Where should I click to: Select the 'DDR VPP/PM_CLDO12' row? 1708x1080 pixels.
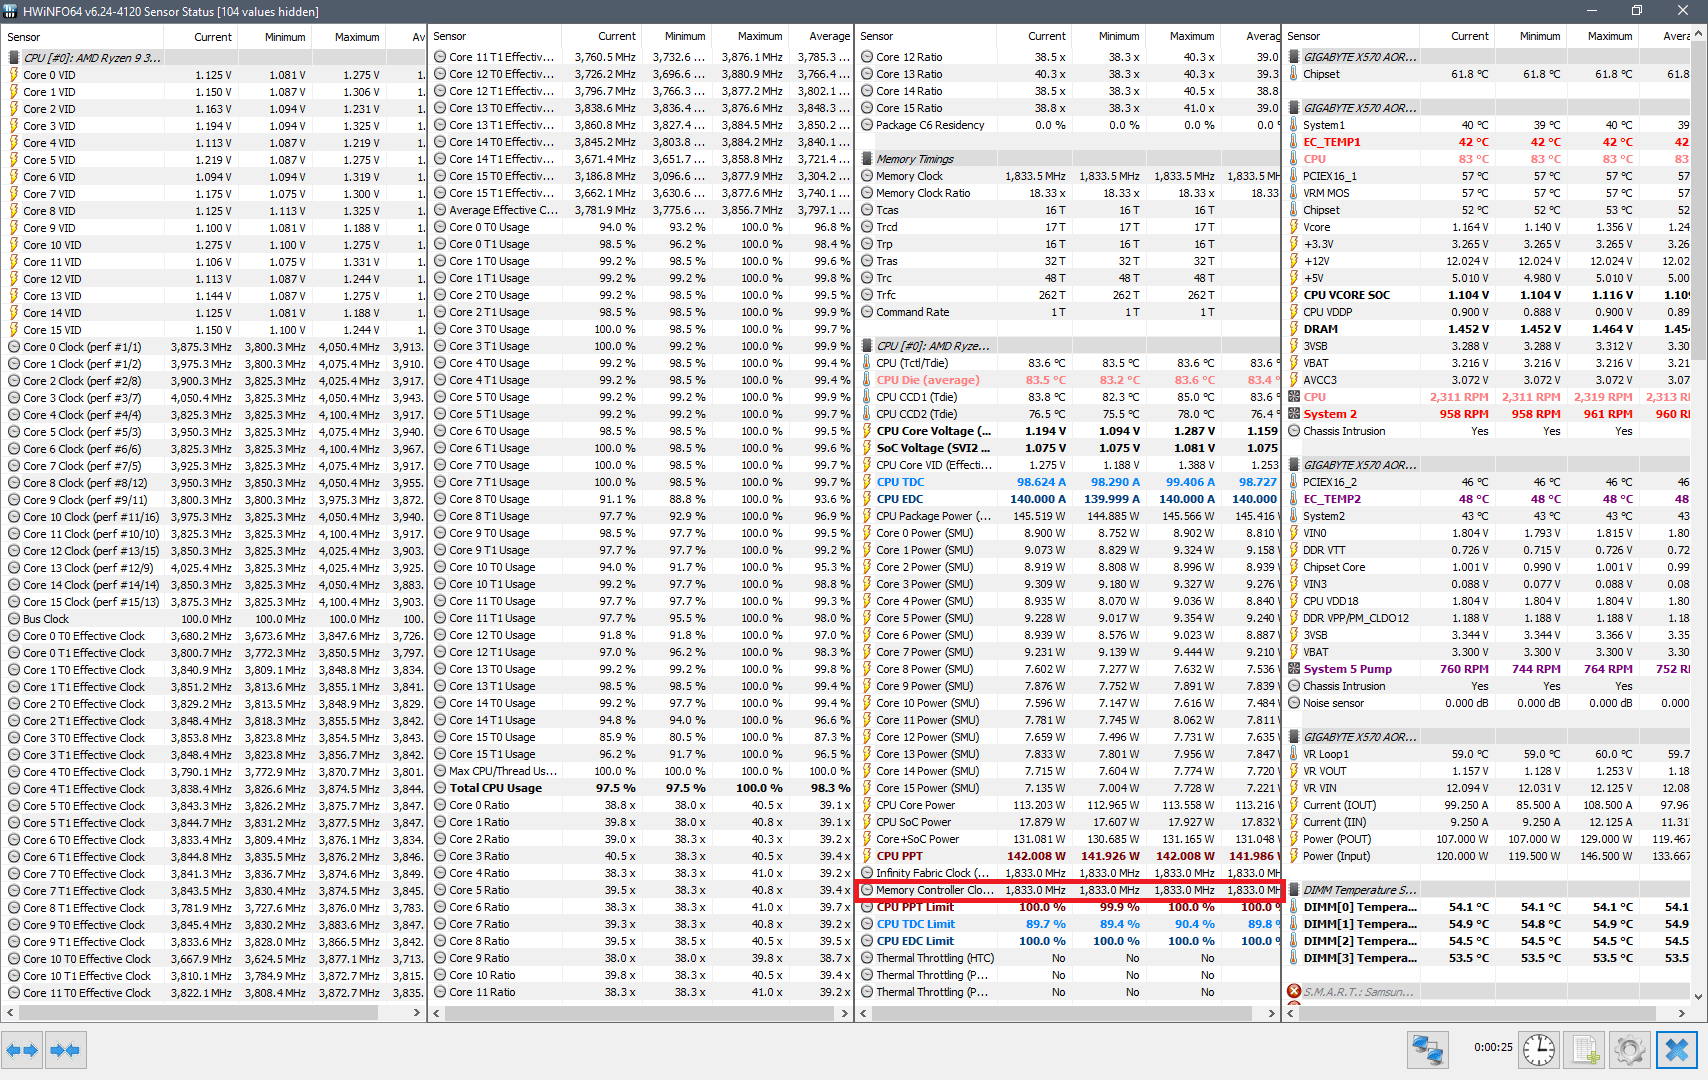pos(1488,618)
